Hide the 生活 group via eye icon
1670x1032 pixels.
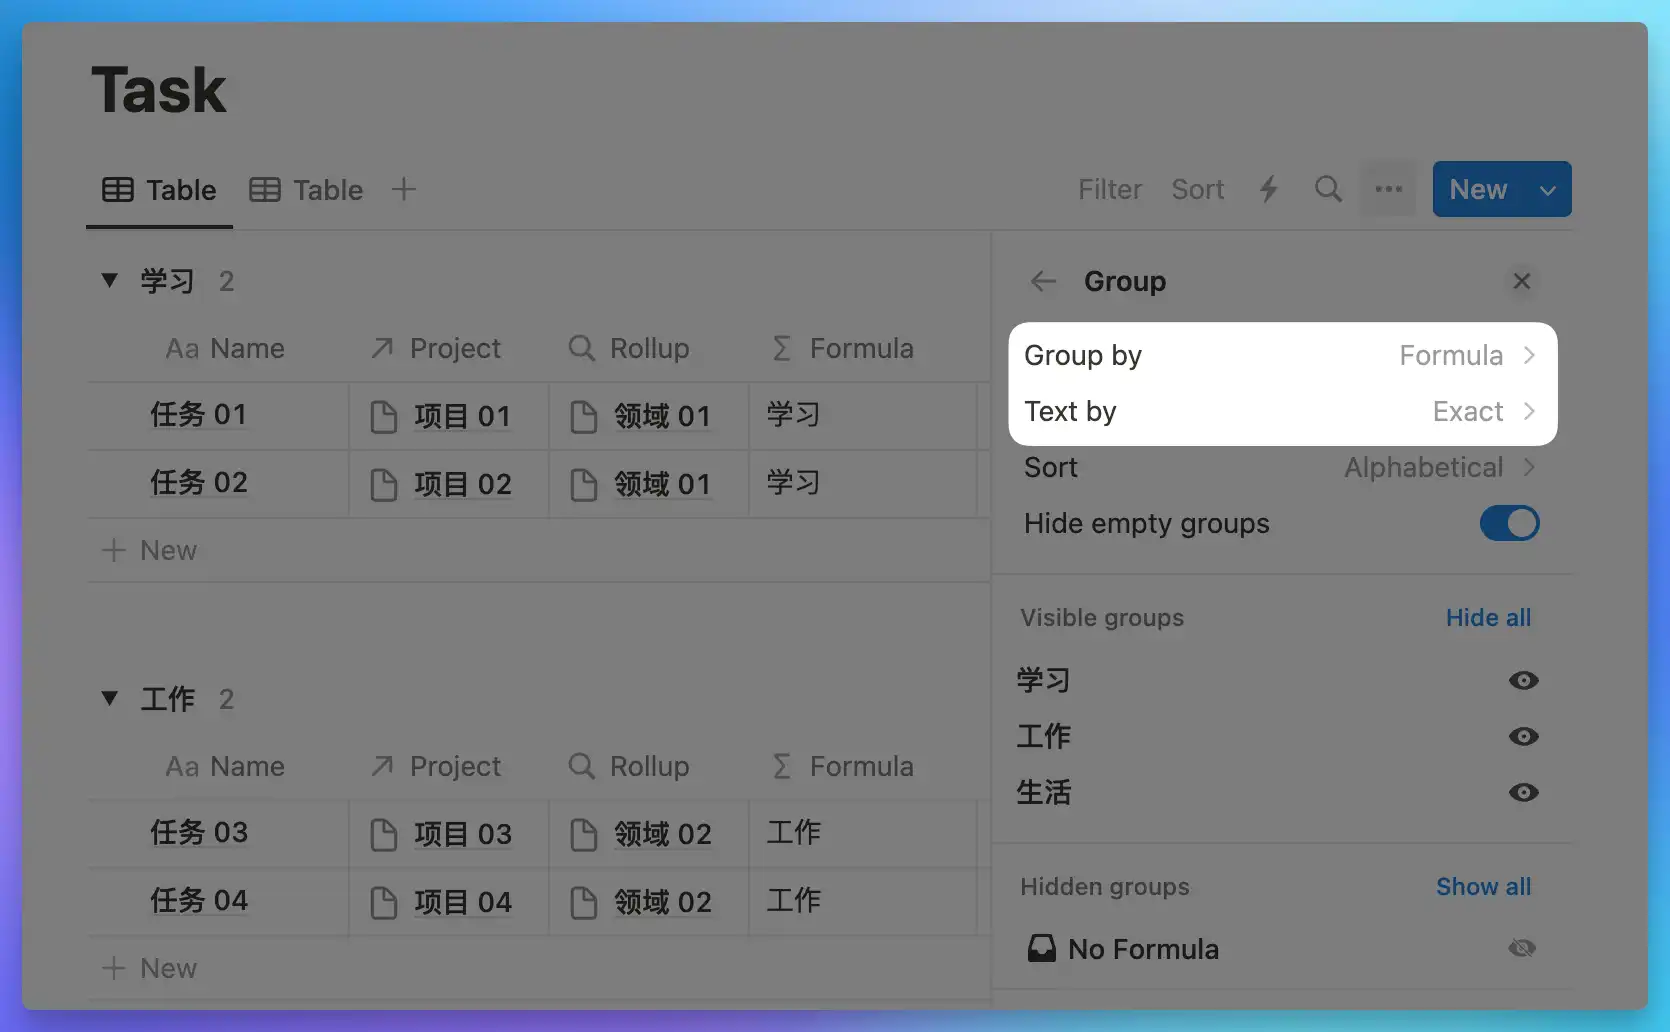(x=1523, y=793)
